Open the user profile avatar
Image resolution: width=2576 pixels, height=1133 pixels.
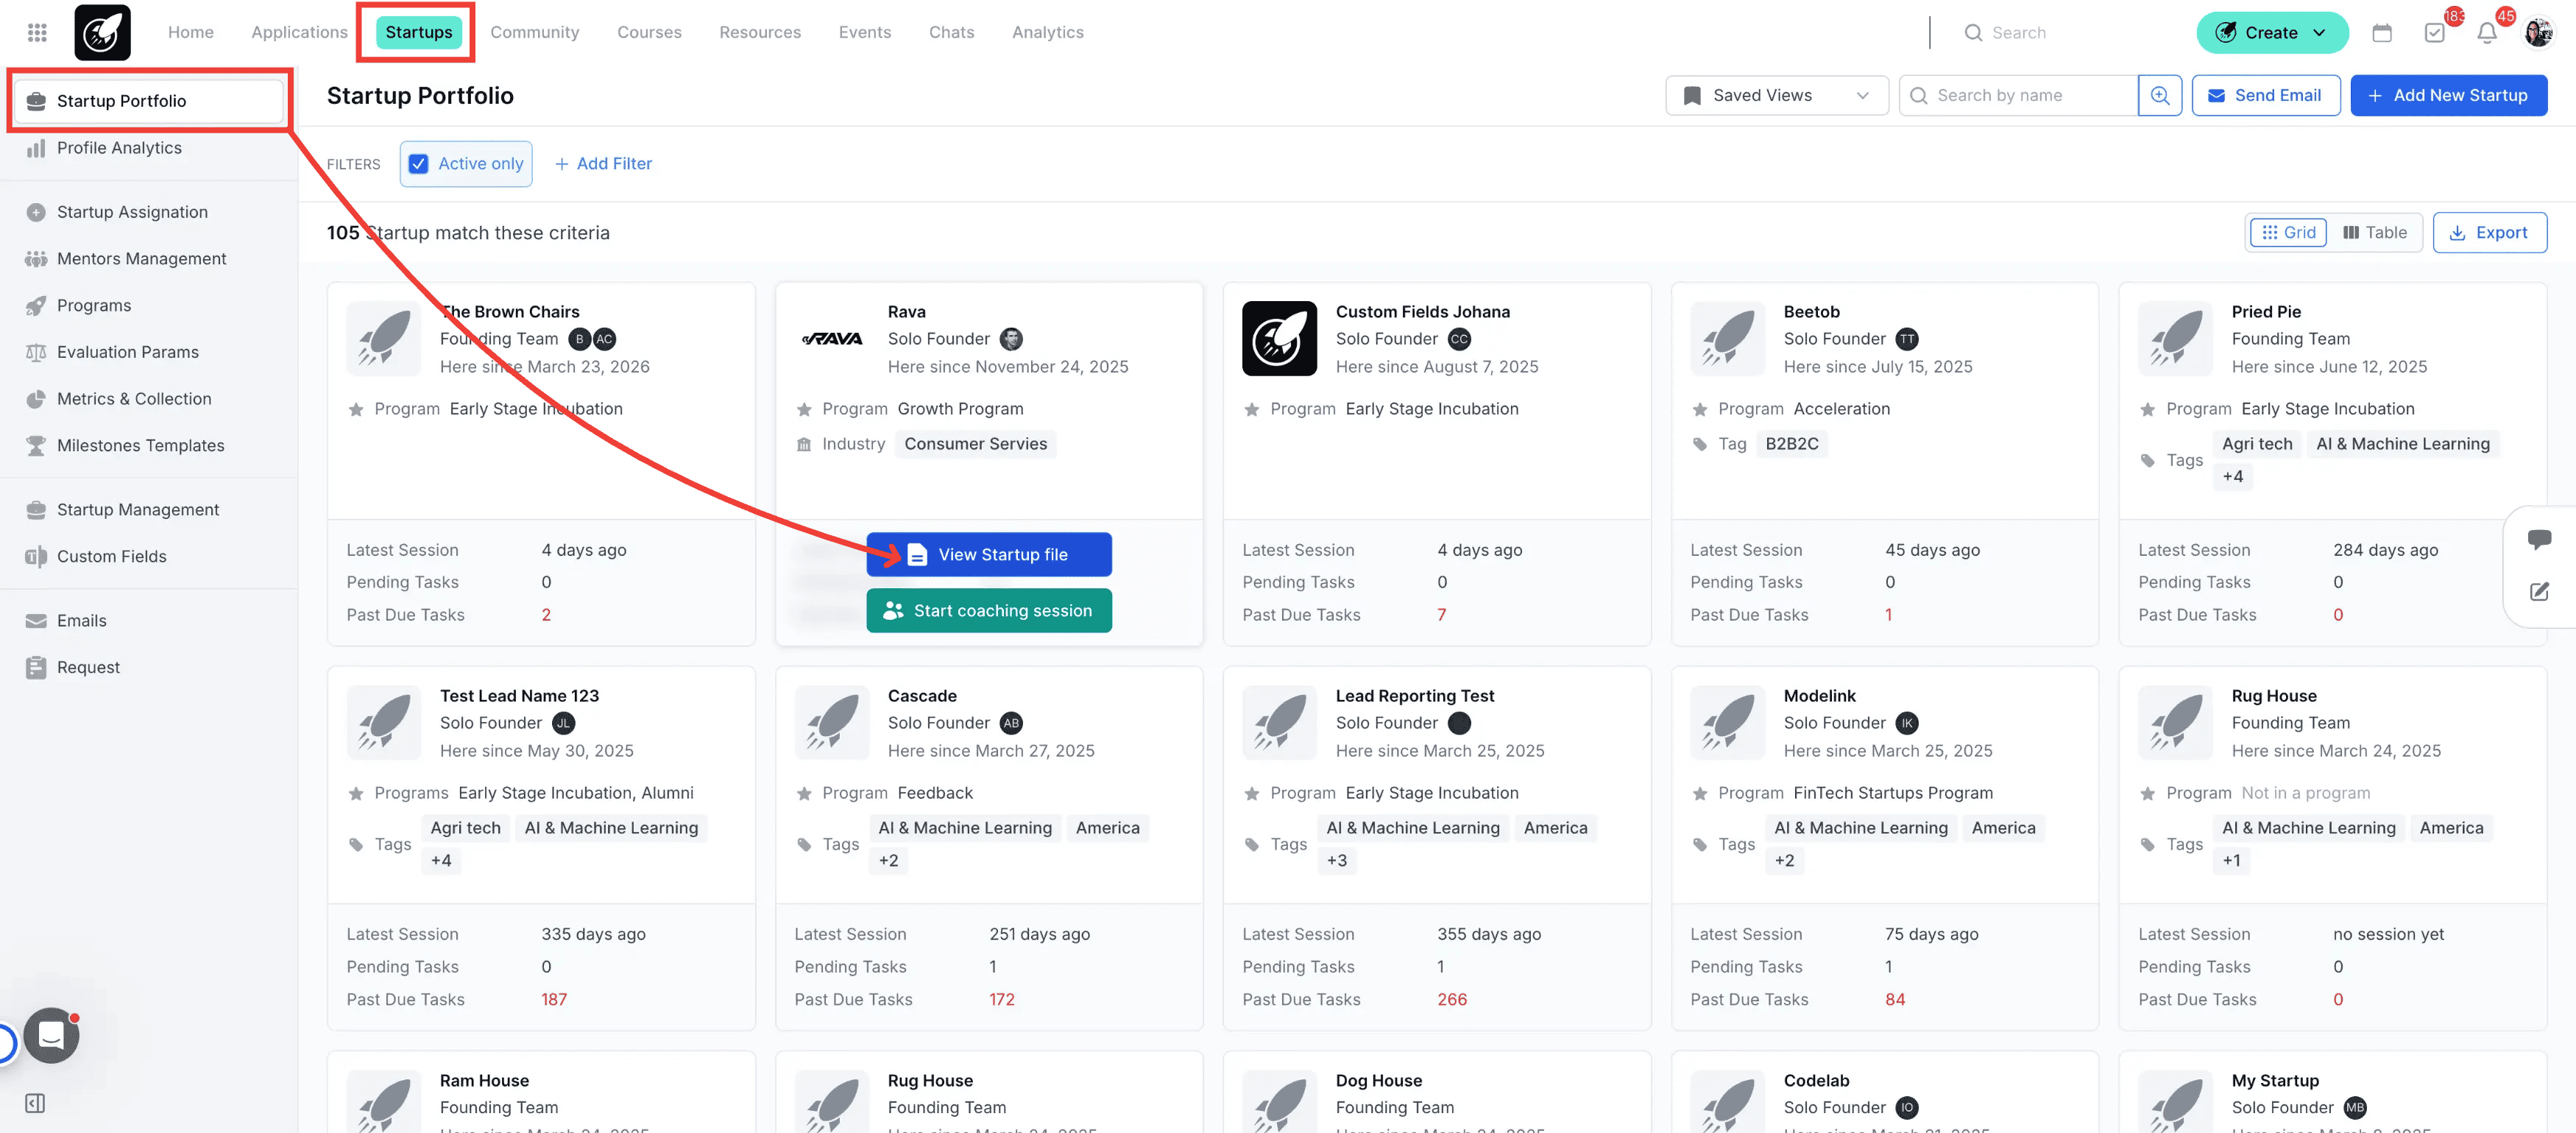2538,32
